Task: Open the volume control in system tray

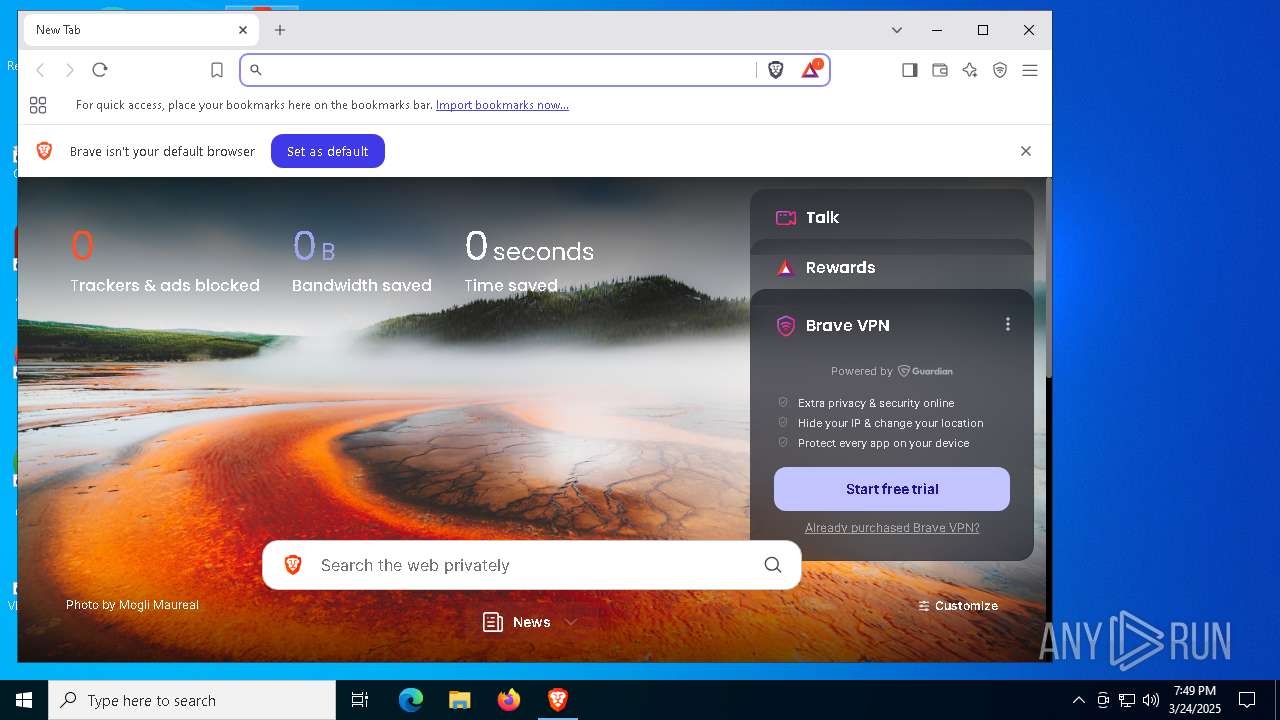Action: pos(1150,700)
